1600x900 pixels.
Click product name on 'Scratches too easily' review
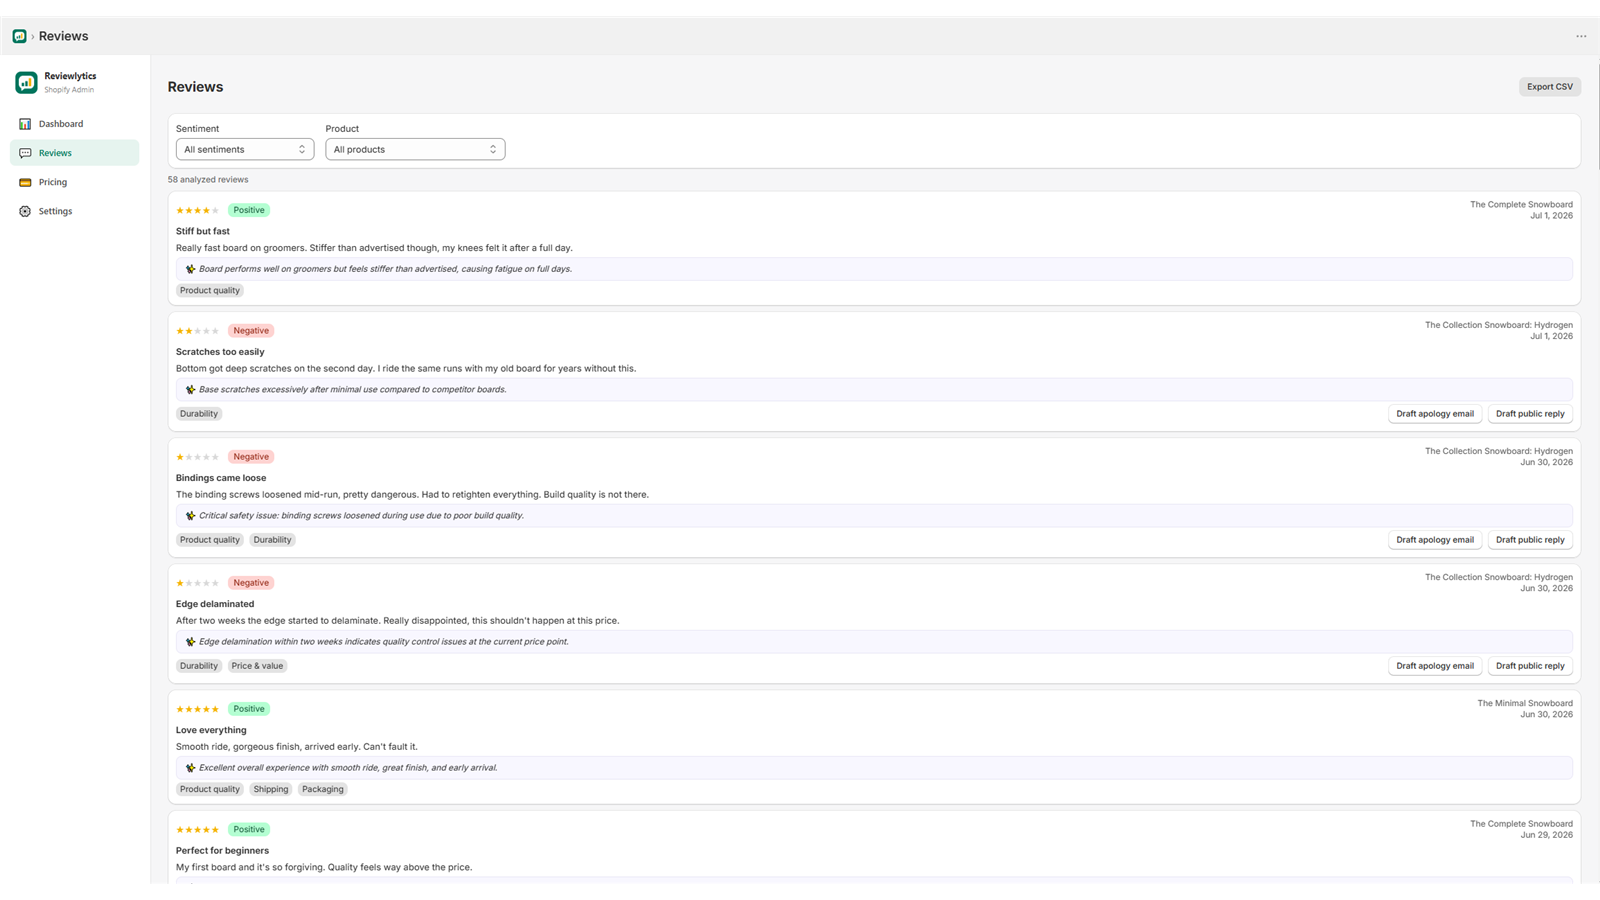pos(1499,325)
